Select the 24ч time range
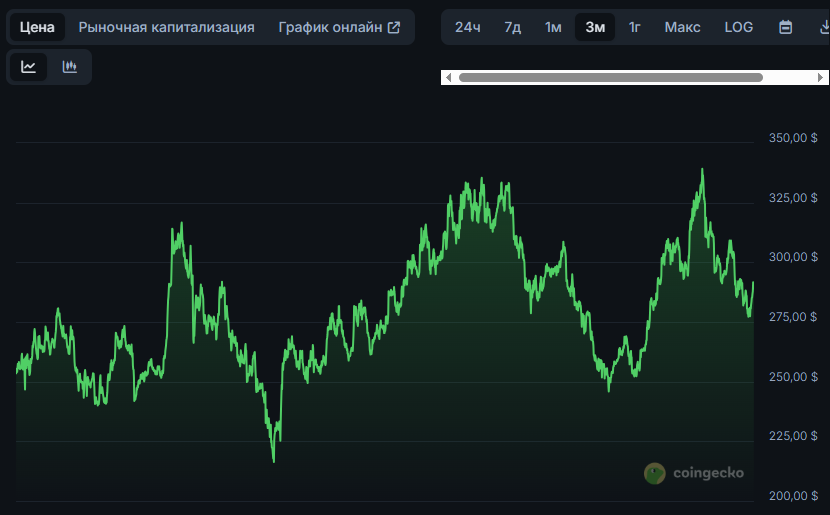 (468, 27)
